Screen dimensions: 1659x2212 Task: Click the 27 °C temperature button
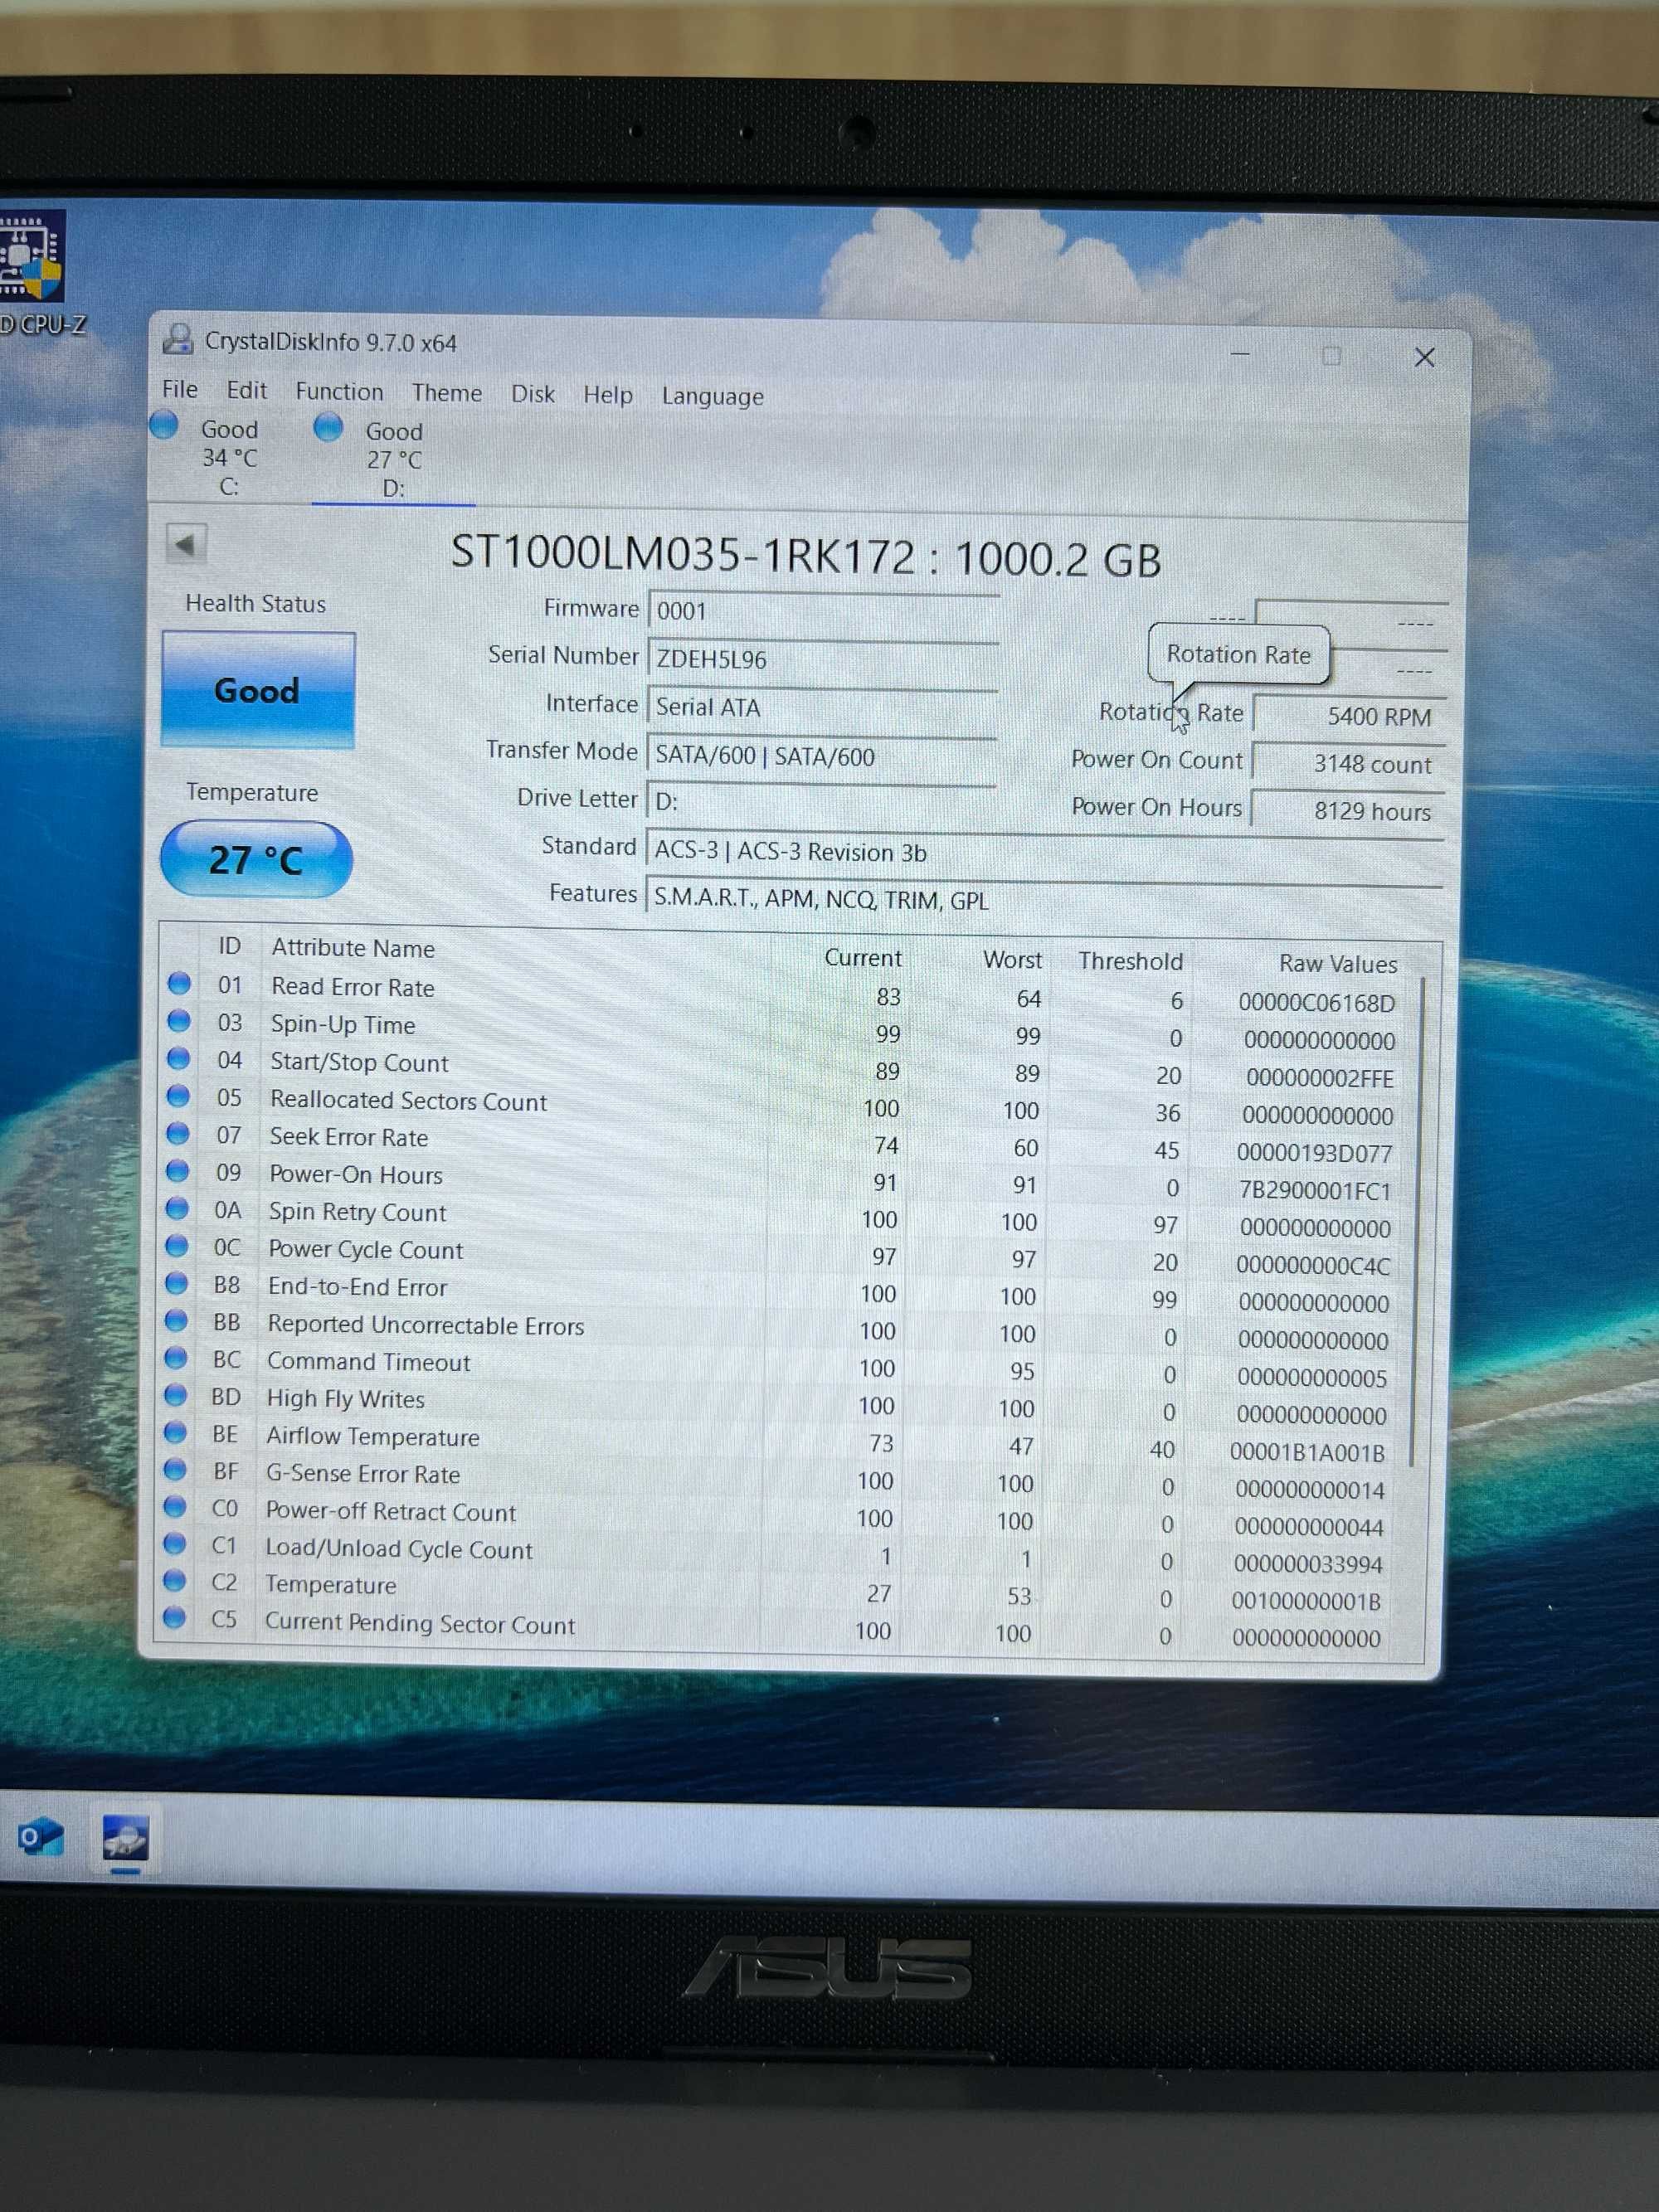click(256, 859)
